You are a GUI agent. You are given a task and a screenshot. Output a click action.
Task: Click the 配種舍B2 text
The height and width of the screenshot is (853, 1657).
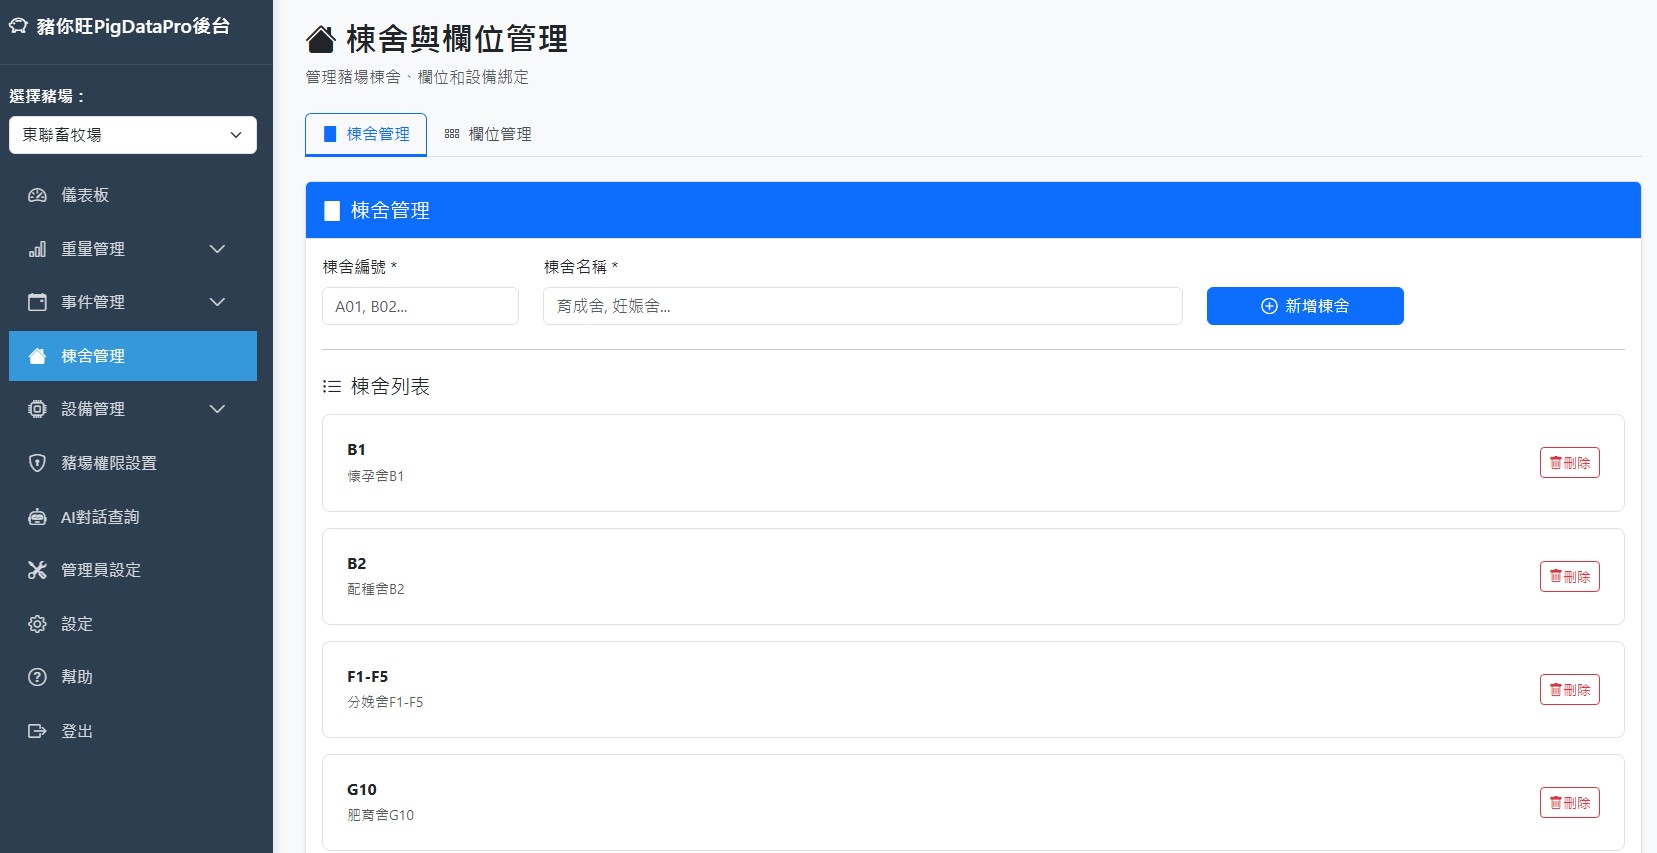[376, 589]
